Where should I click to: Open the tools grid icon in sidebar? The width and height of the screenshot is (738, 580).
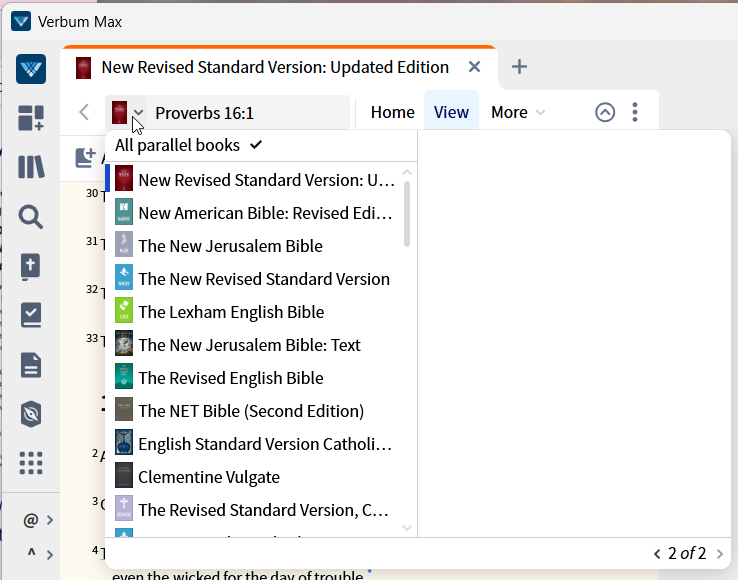click(x=31, y=463)
